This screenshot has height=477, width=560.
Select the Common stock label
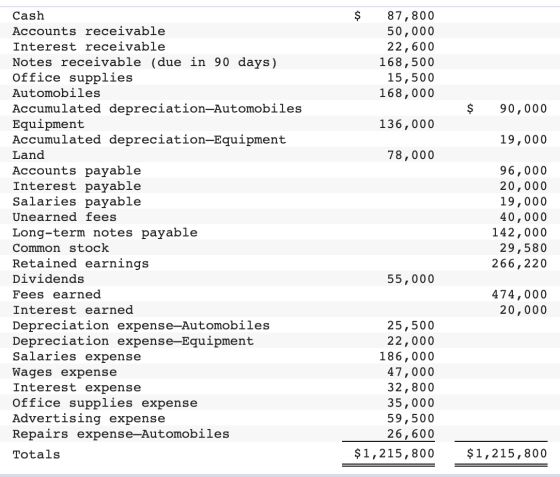click(60, 248)
